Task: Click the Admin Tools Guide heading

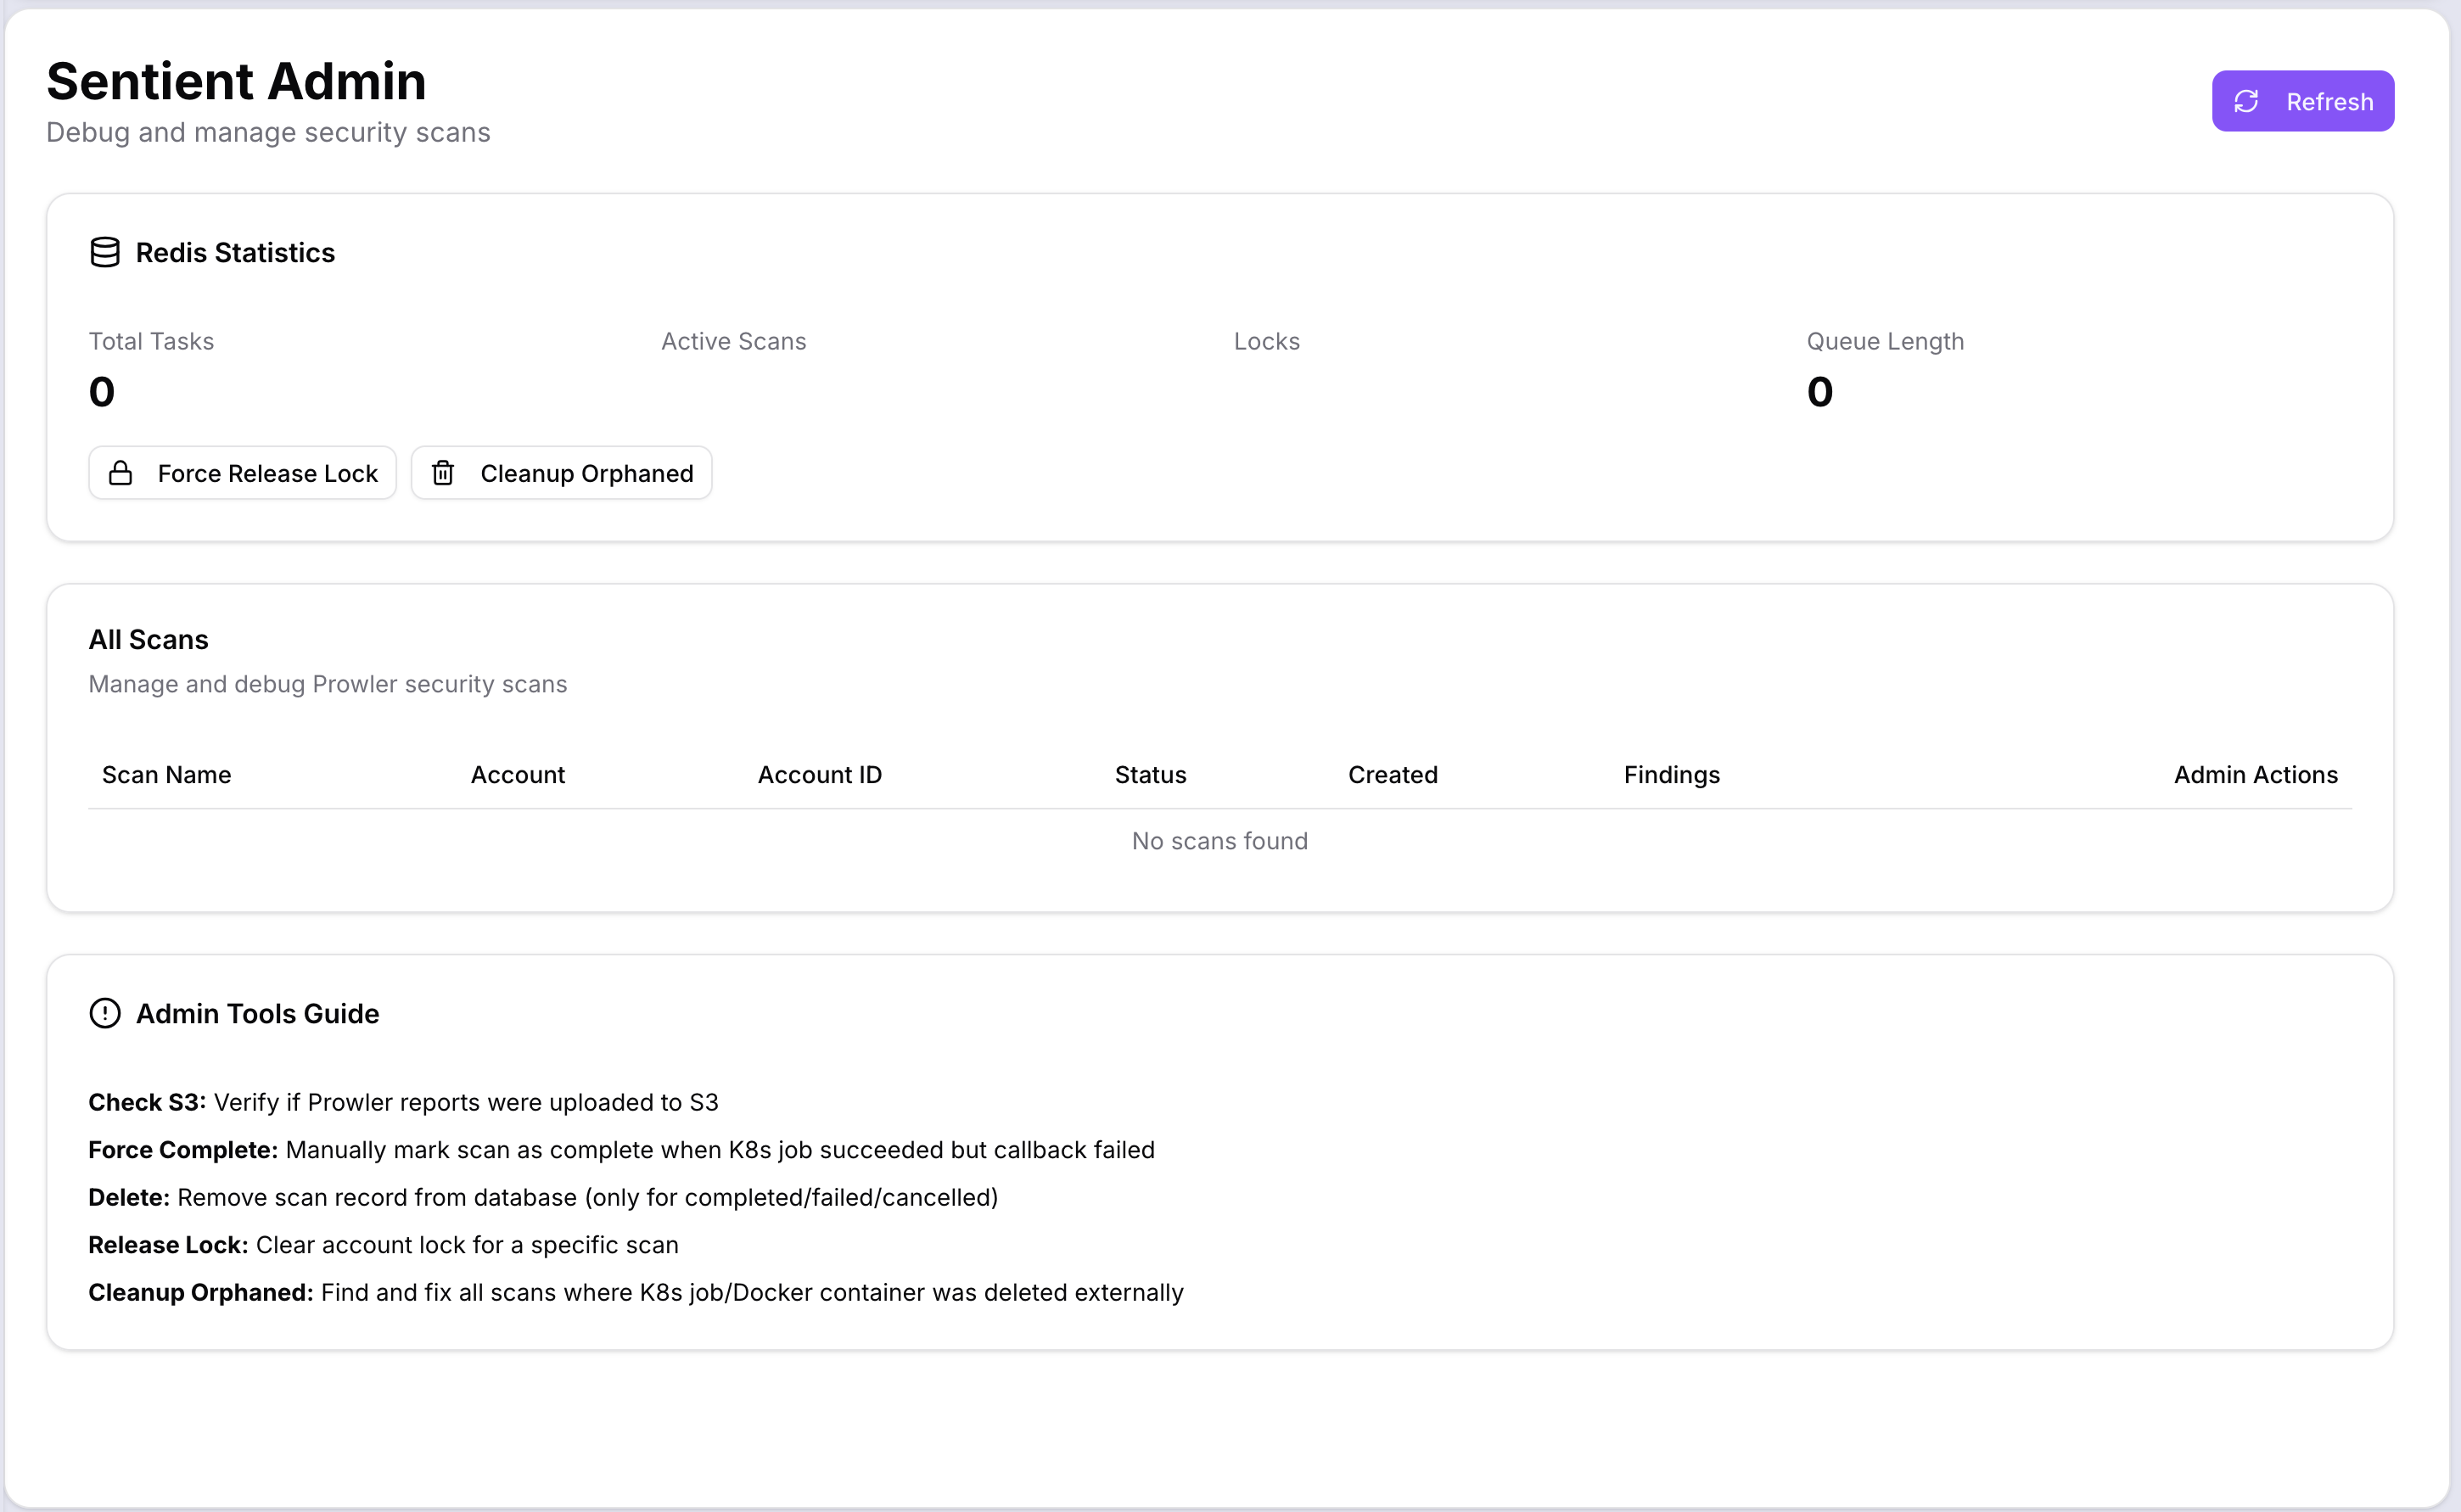Action: point(258,1014)
